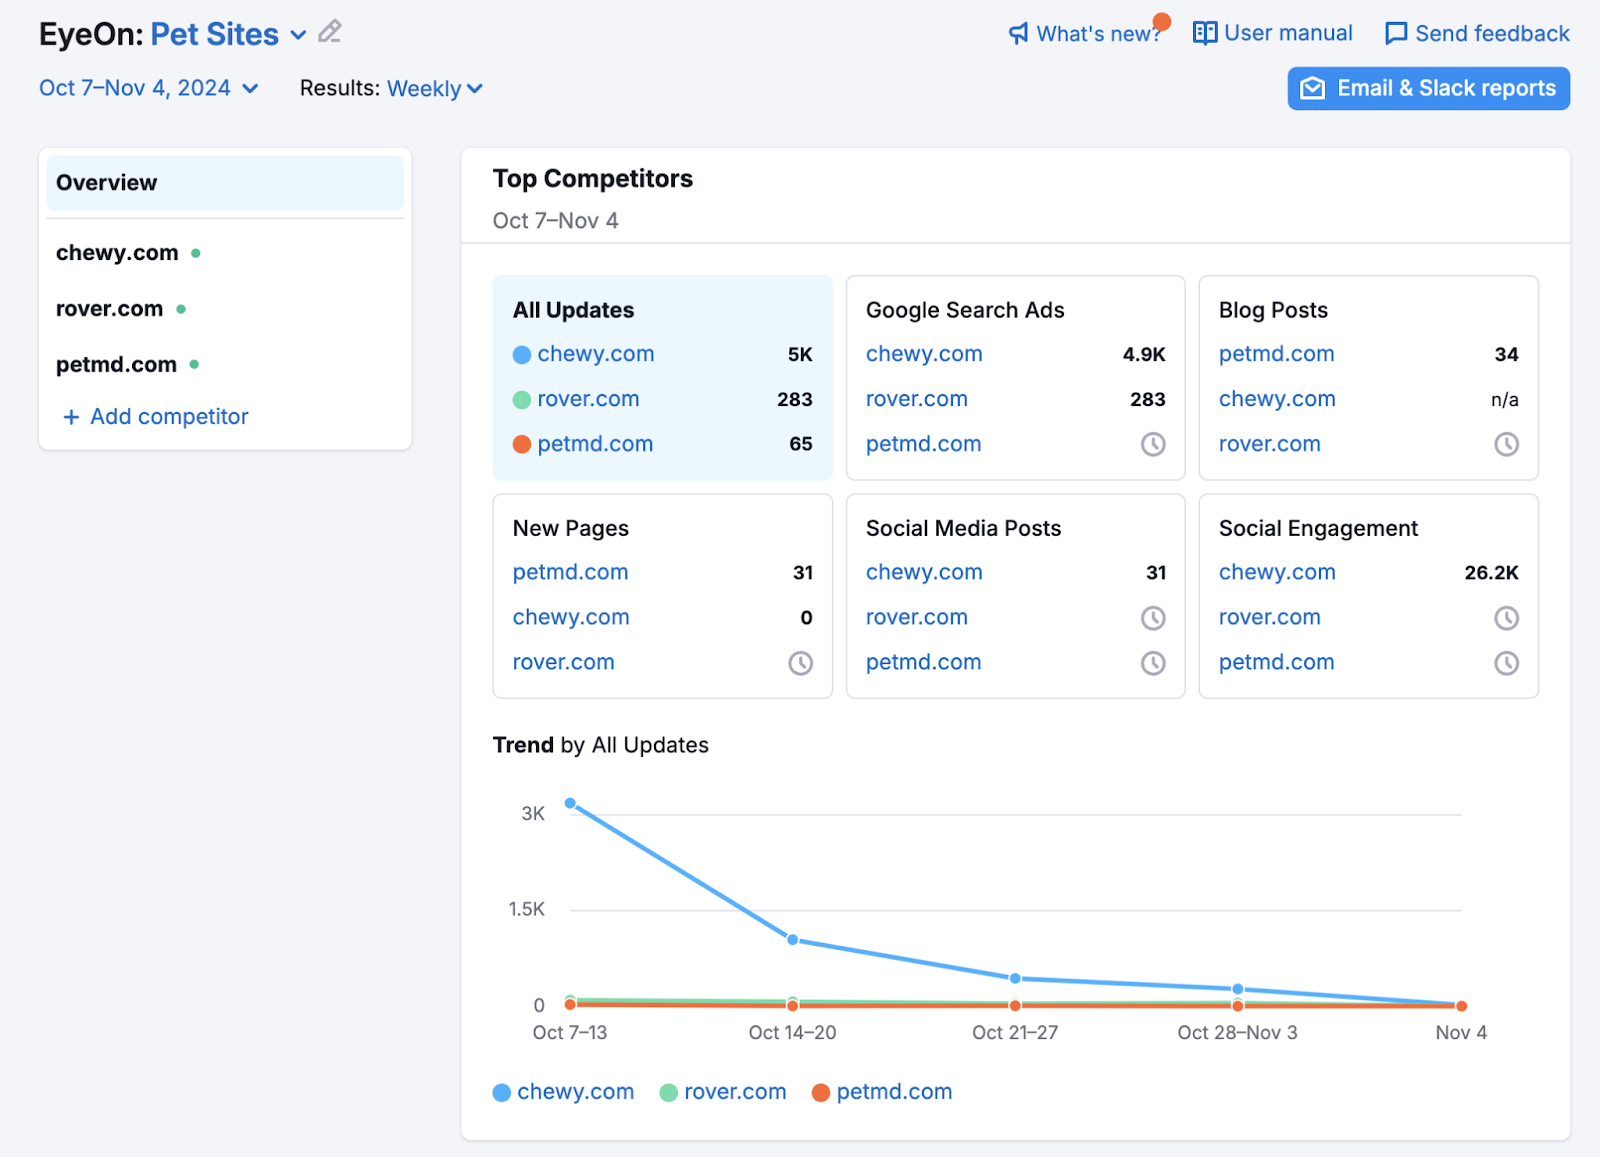The image size is (1600, 1157).
Task: Click the pencil icon to rename Pet Sites
Action: tap(330, 32)
